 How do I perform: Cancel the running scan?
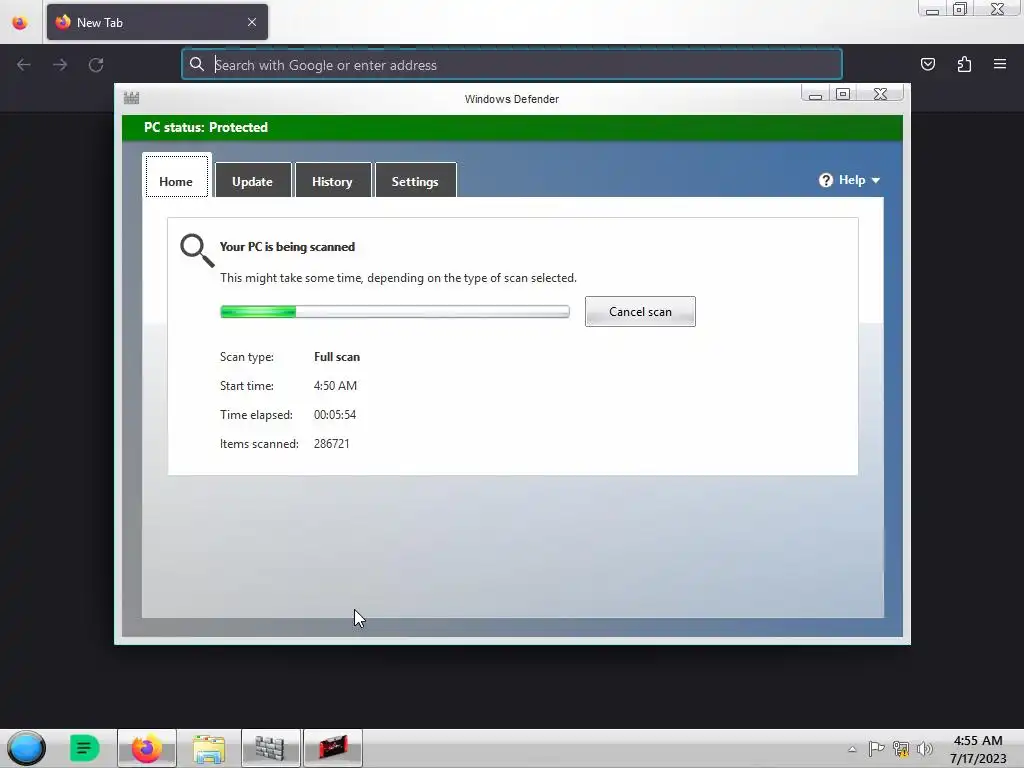(640, 312)
